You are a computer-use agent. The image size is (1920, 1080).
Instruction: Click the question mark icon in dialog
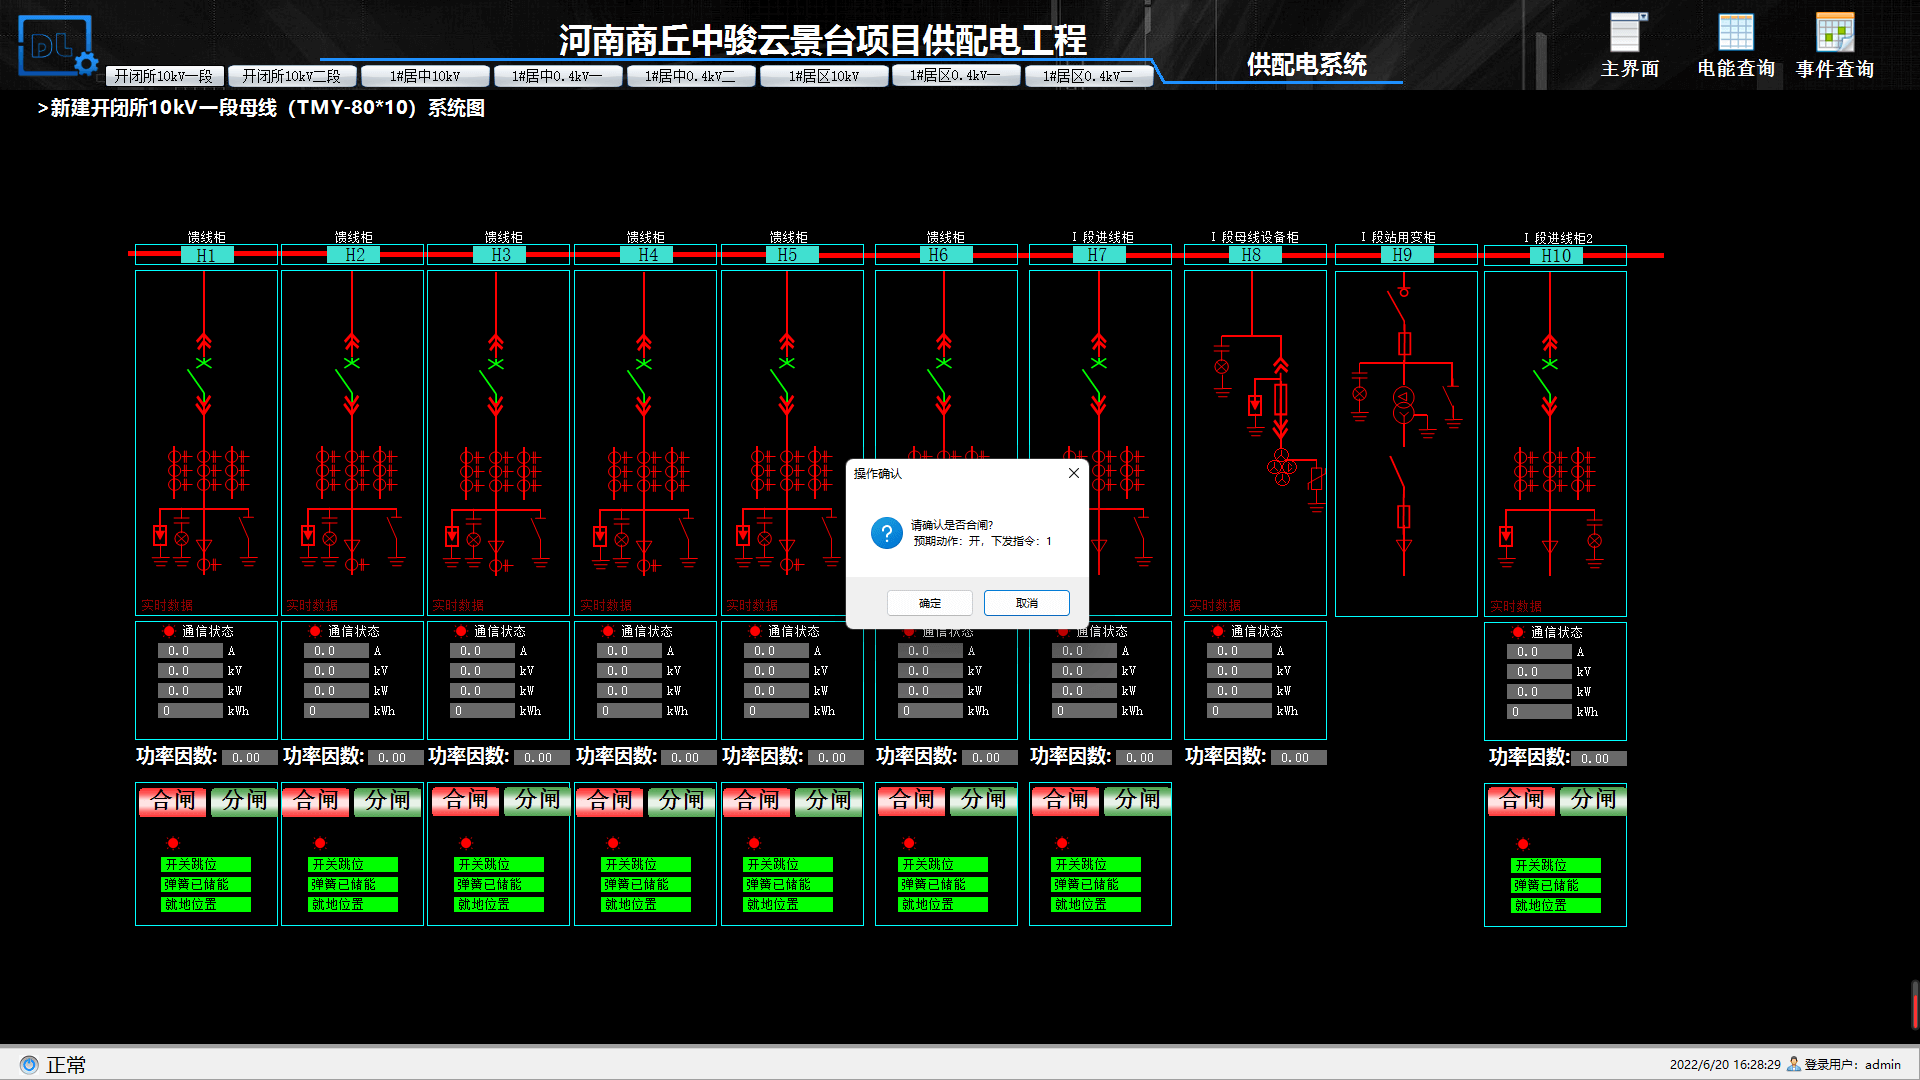pyautogui.click(x=886, y=533)
